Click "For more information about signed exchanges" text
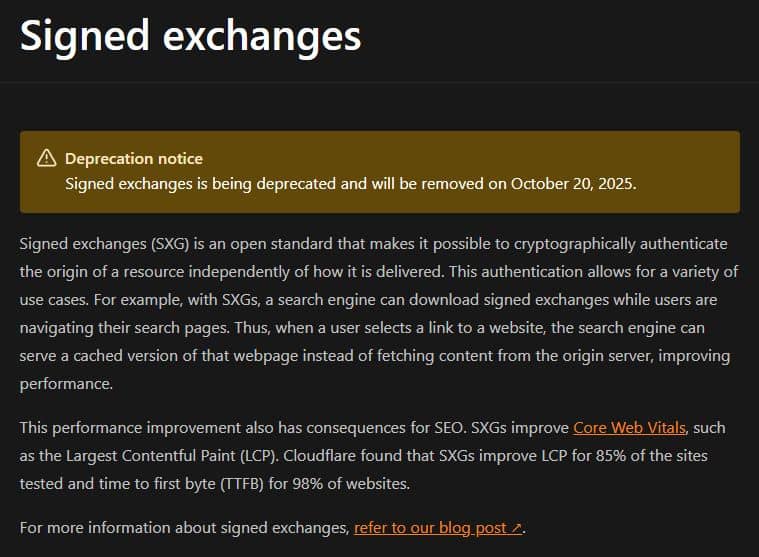Screen dimensions: 759x557 tap(184, 528)
